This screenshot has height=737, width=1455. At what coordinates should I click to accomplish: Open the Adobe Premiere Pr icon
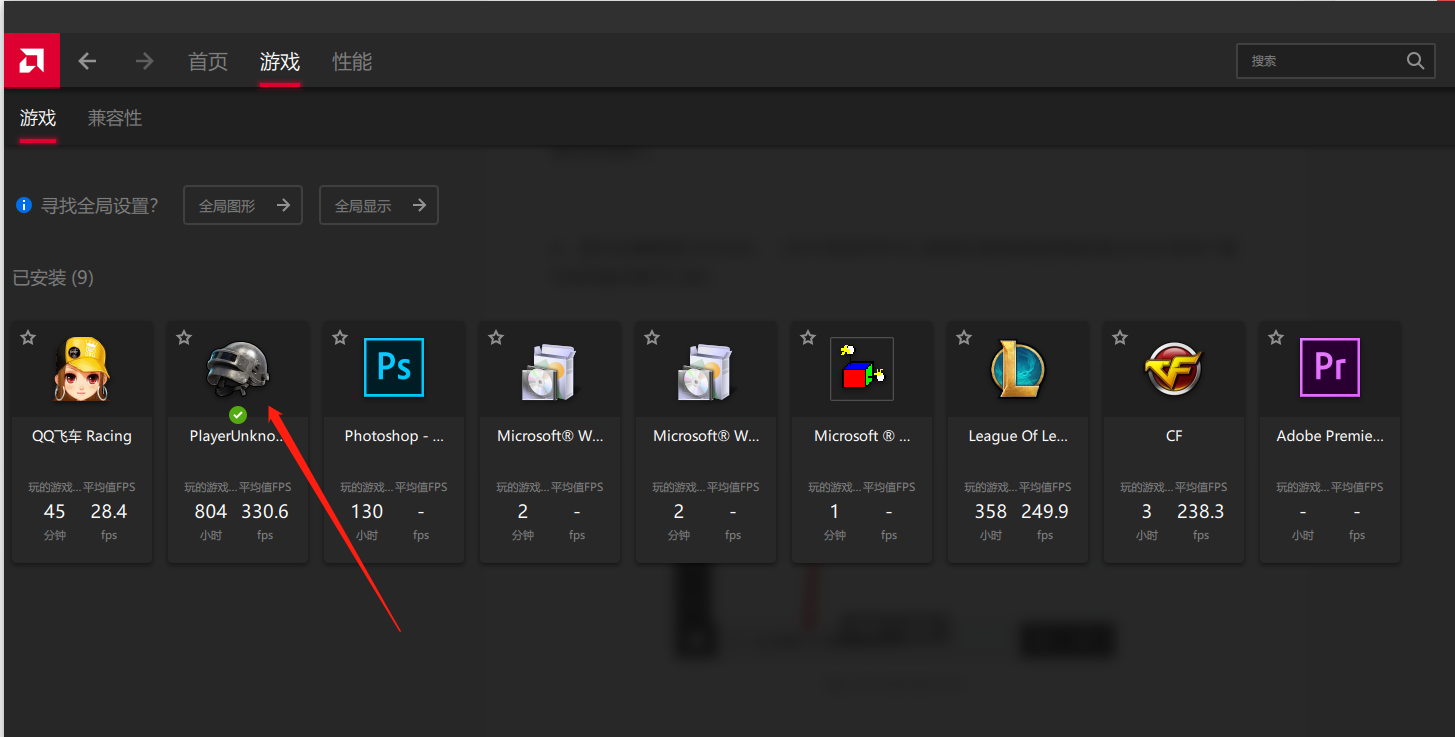[x=1330, y=368]
